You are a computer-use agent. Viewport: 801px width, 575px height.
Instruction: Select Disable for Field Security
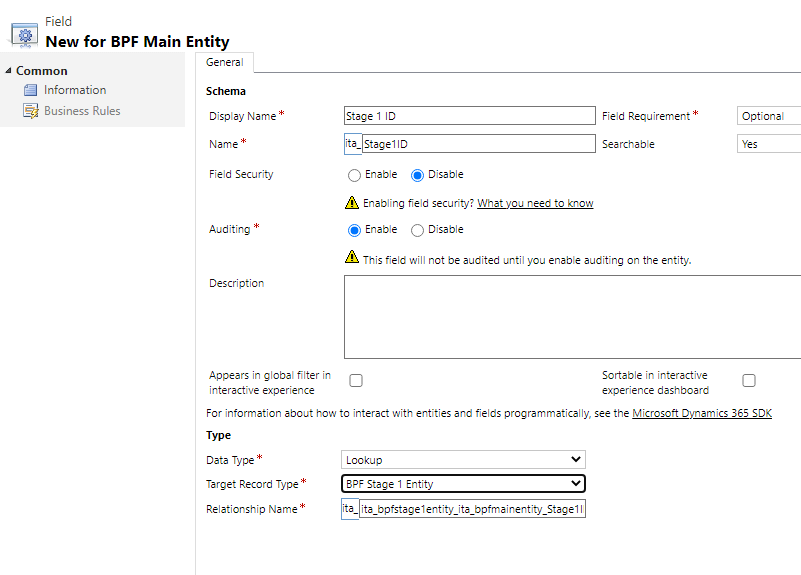tap(417, 175)
